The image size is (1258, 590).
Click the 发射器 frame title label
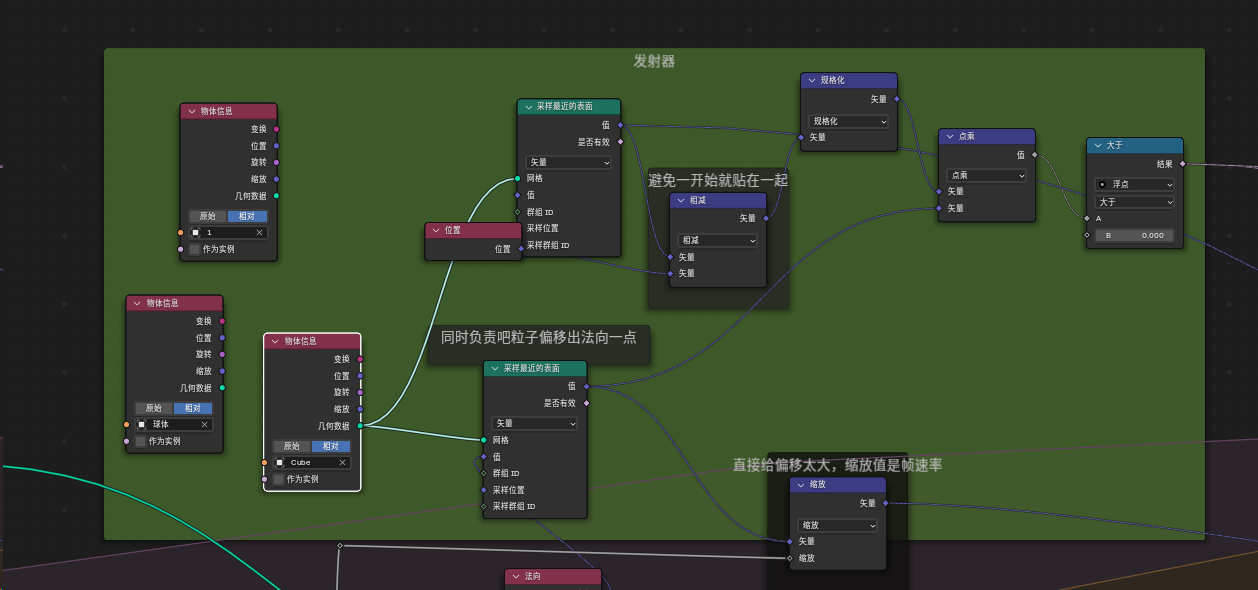[654, 61]
